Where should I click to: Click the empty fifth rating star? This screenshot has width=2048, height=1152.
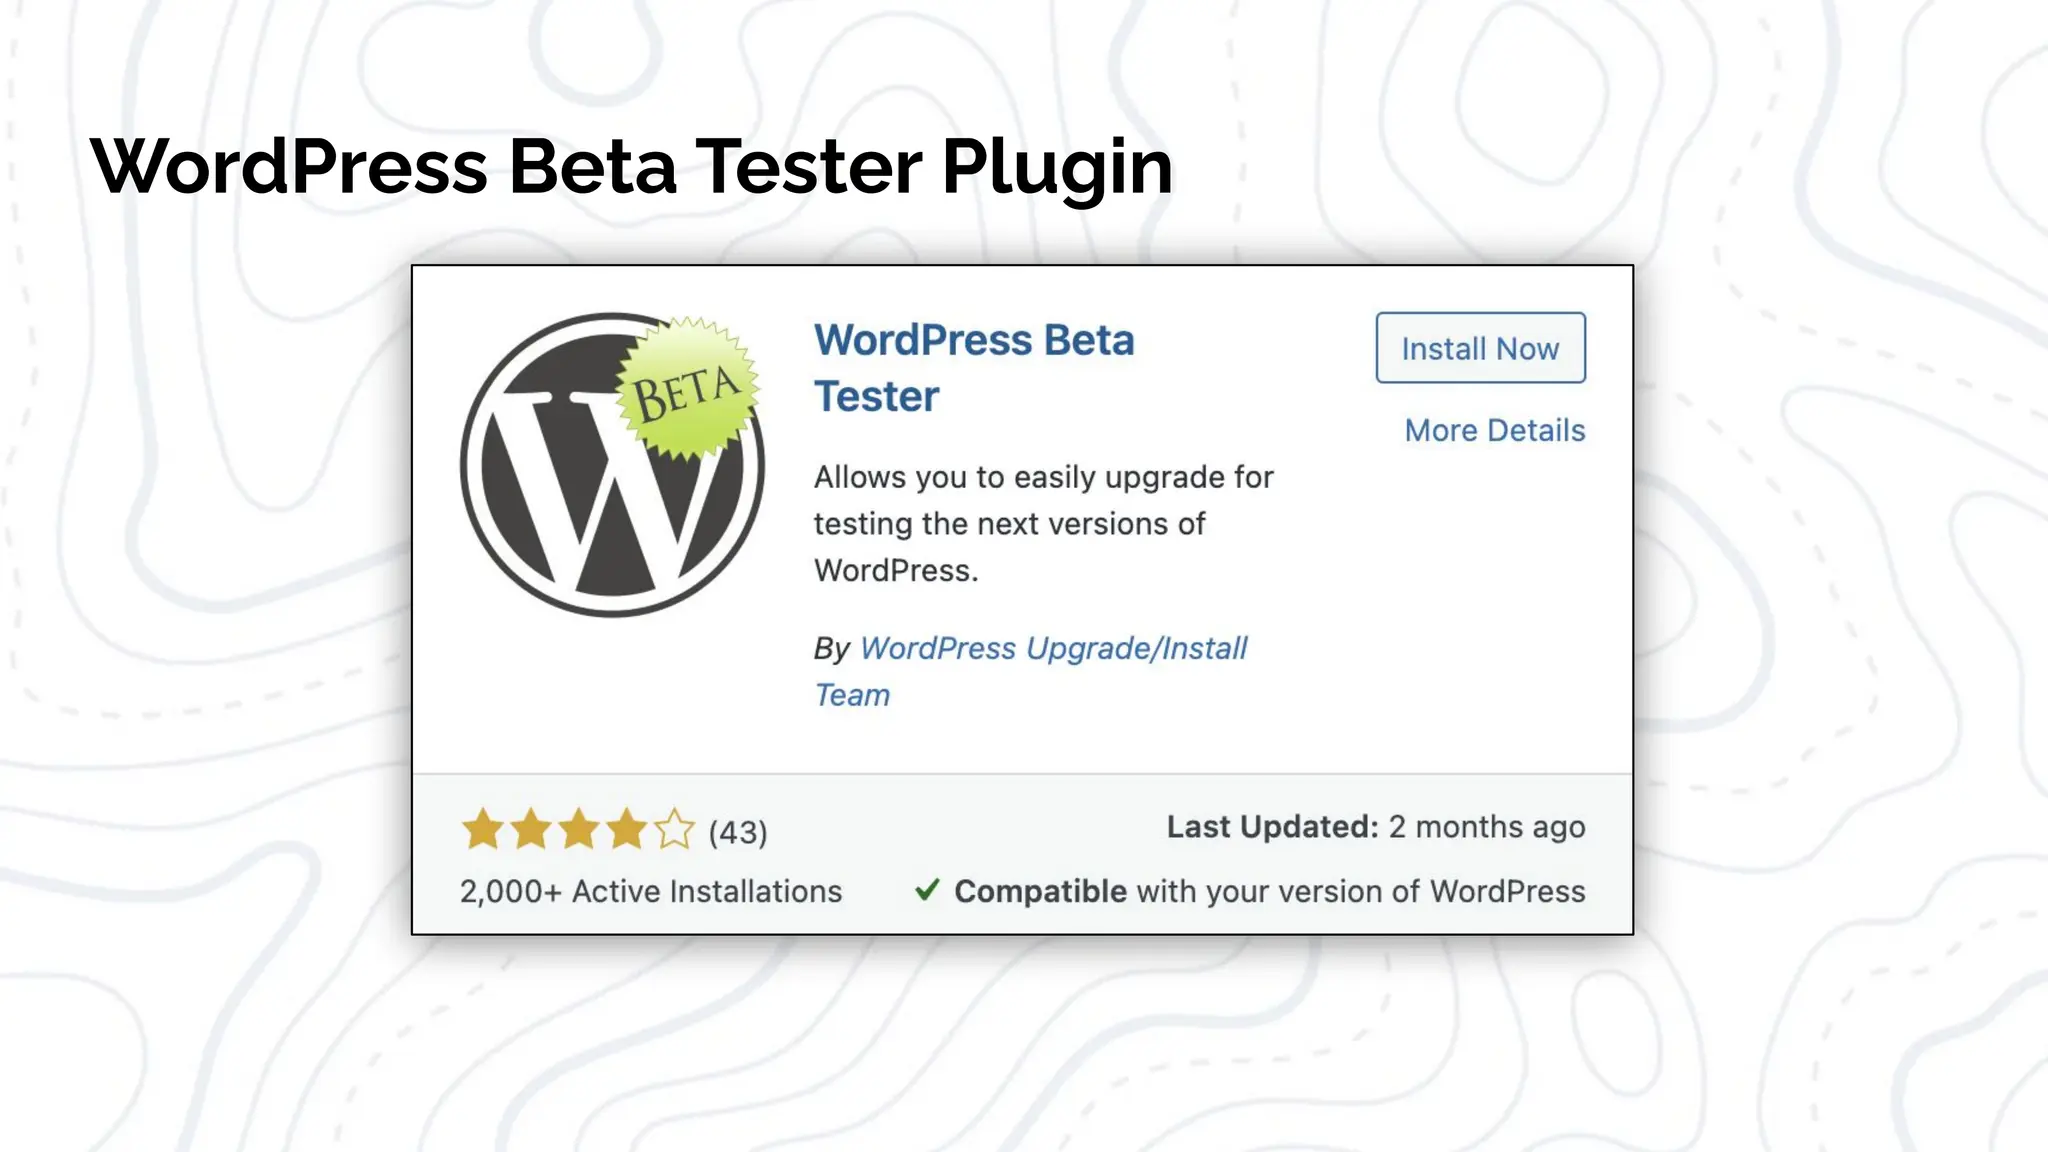[x=674, y=829]
